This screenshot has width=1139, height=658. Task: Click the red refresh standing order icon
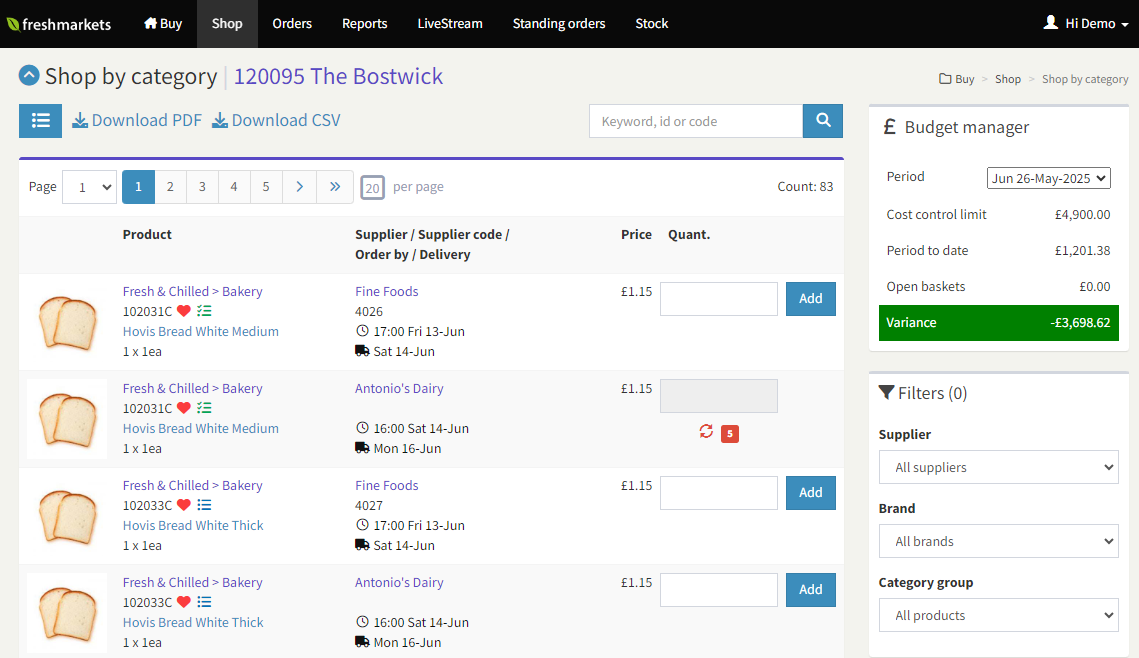(x=706, y=432)
